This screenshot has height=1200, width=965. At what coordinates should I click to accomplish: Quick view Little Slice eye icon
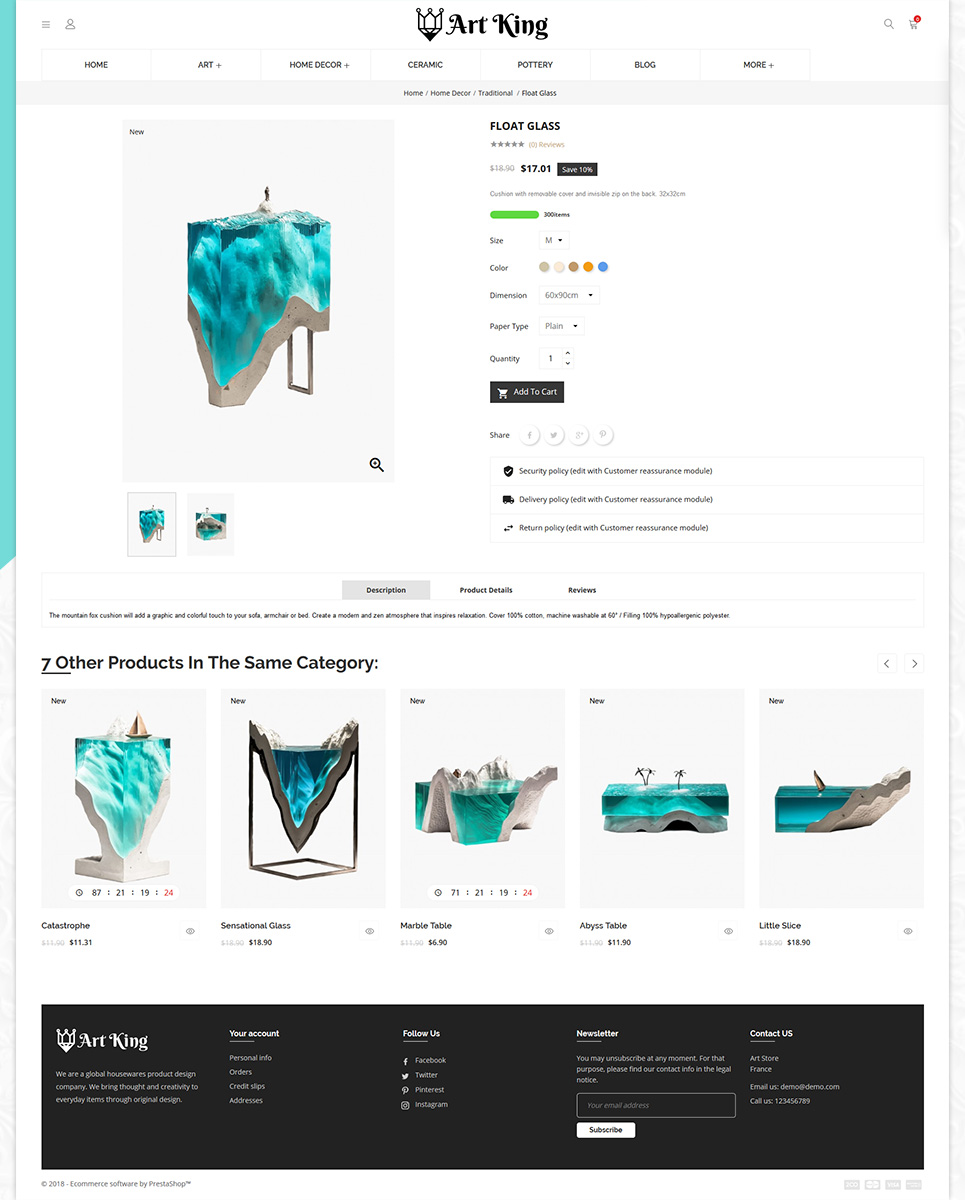pyautogui.click(x=908, y=931)
